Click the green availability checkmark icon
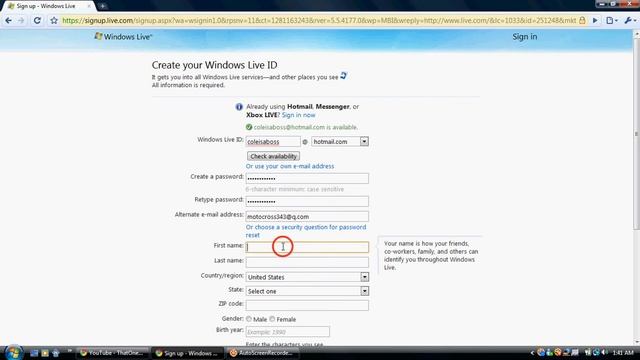The image size is (640, 360). click(249, 127)
